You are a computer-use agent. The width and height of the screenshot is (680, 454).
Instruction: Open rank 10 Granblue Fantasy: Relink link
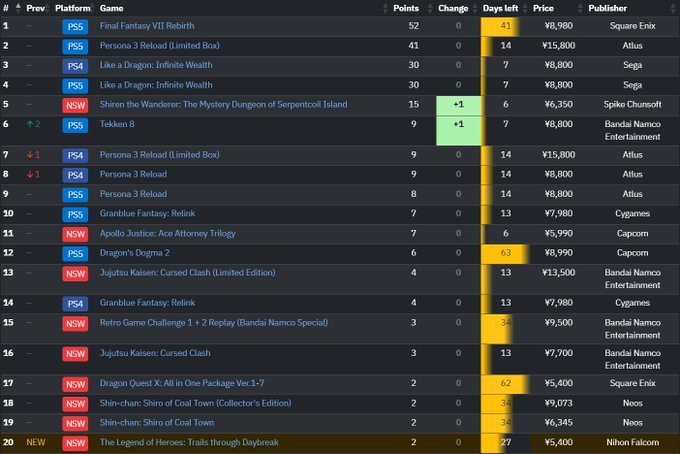pos(147,213)
